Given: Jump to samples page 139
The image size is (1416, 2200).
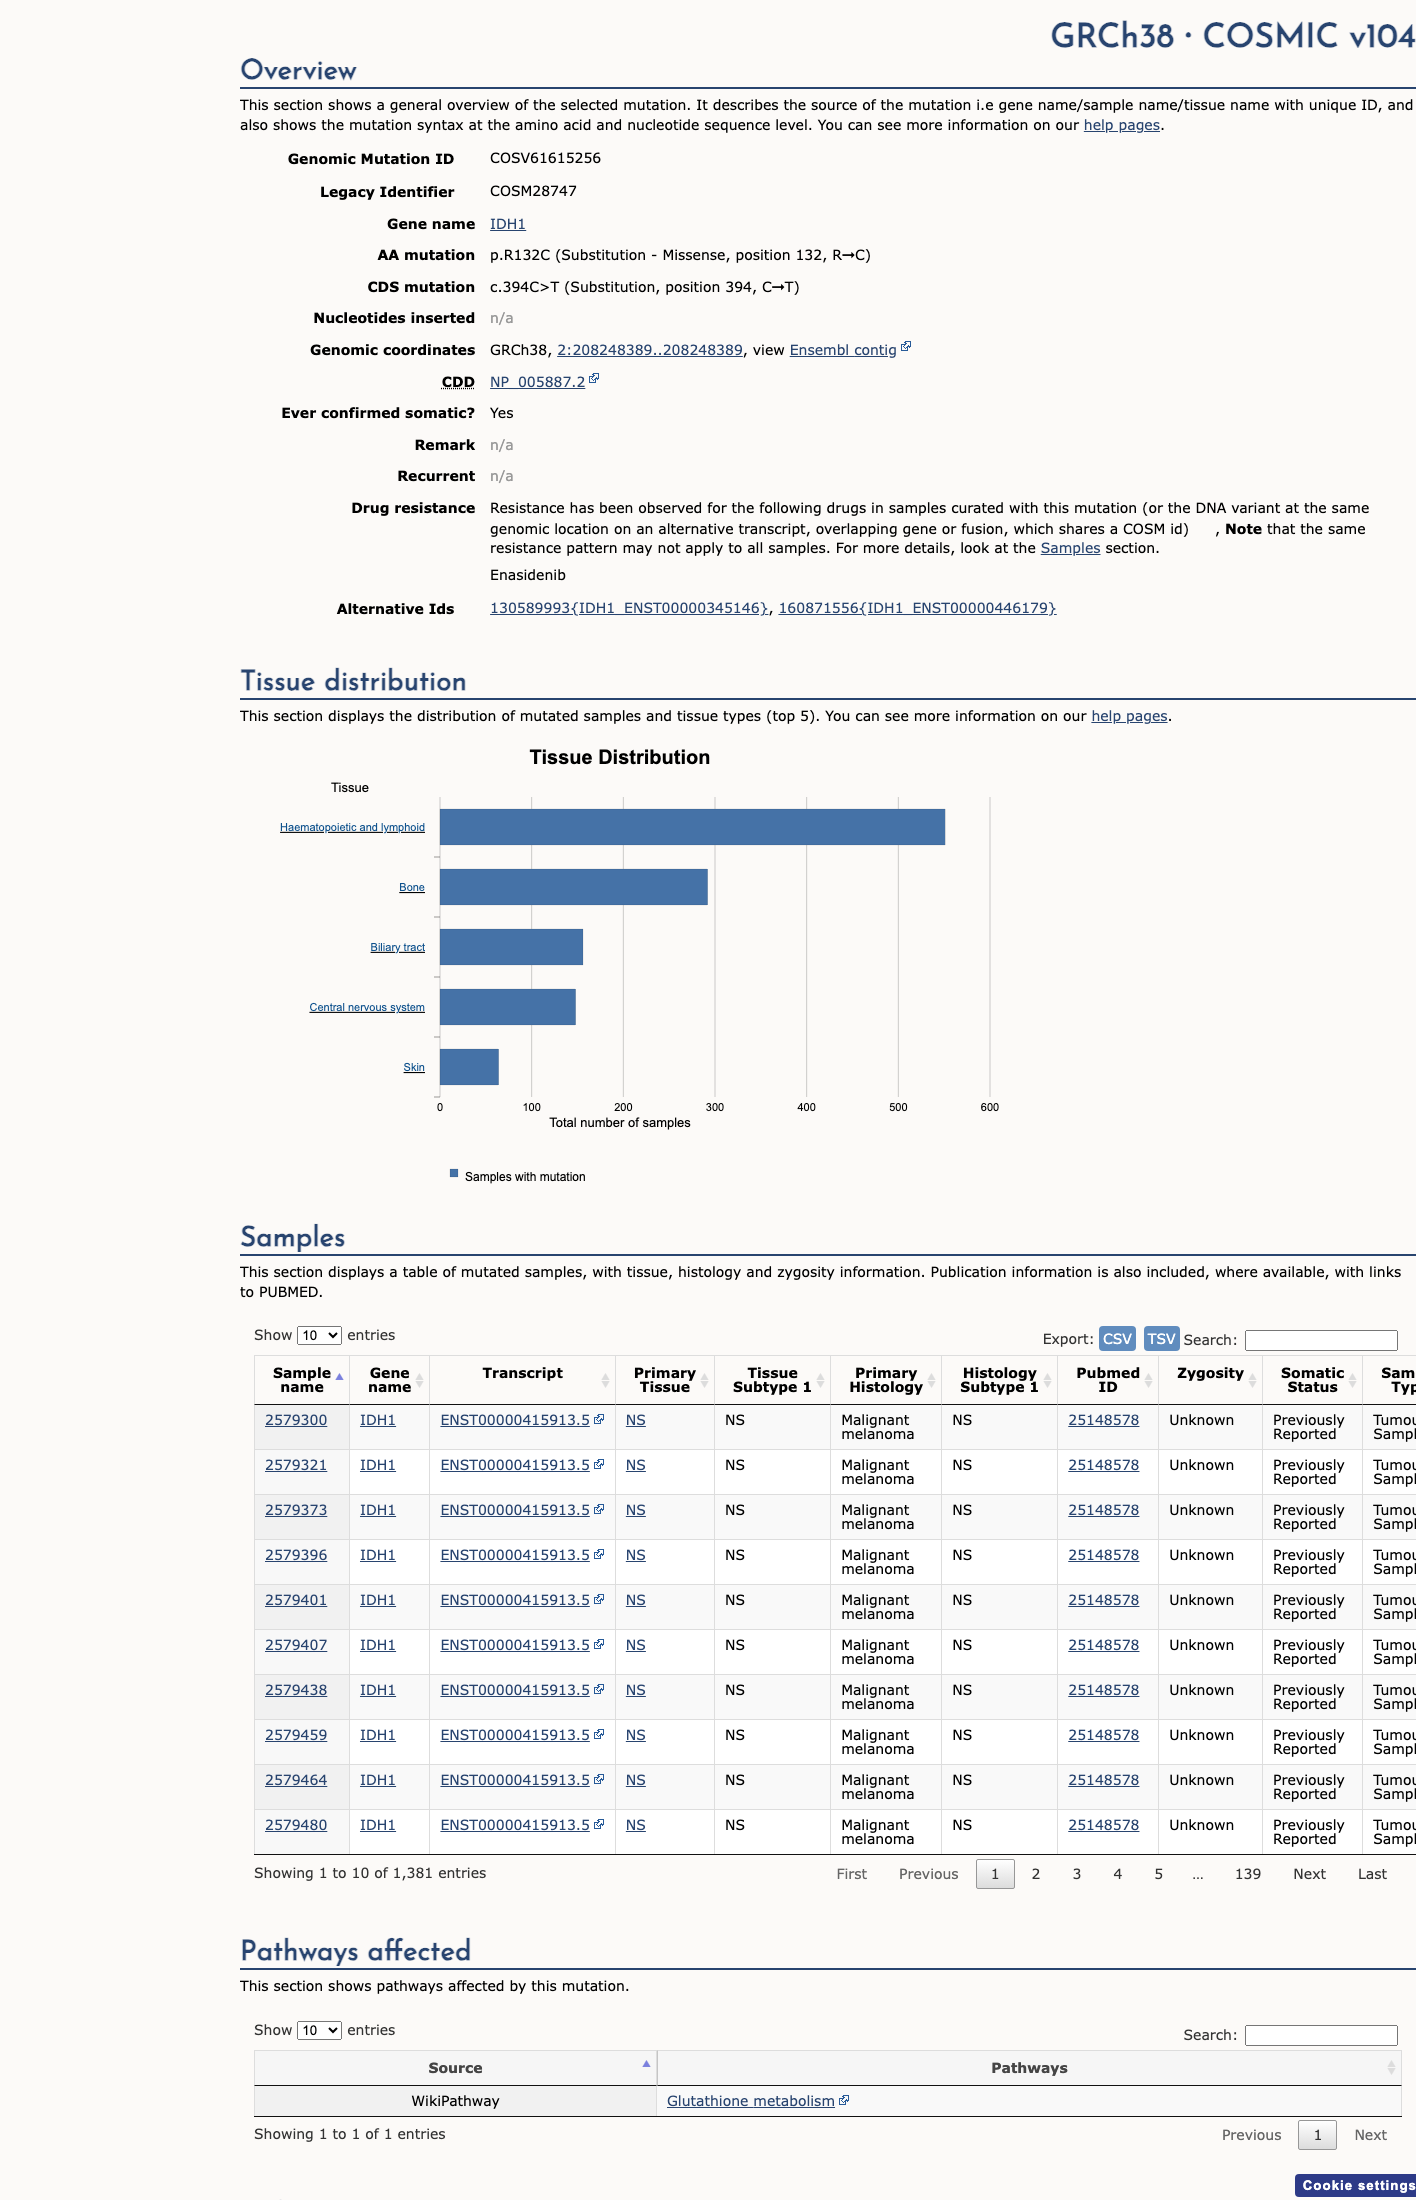Looking at the screenshot, I should pos(1248,1874).
